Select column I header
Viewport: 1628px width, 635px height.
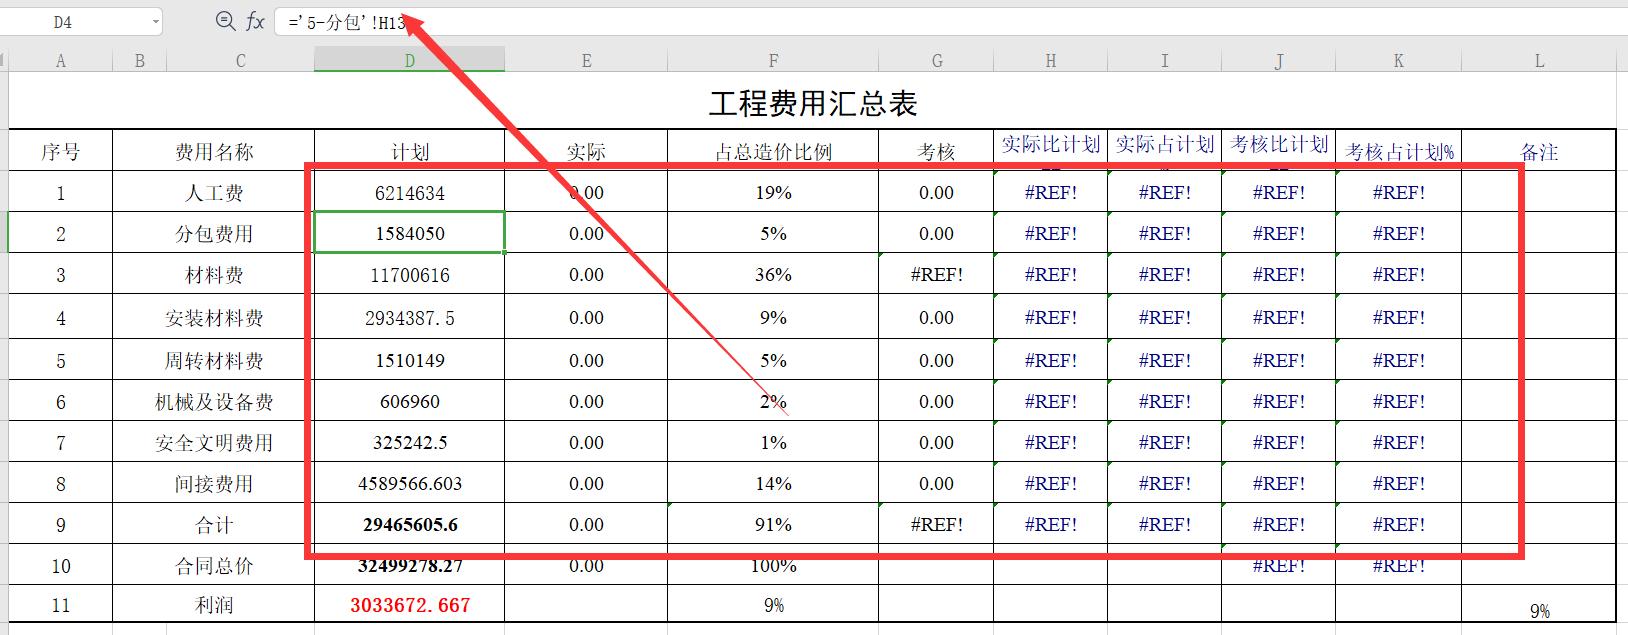[x=1165, y=61]
